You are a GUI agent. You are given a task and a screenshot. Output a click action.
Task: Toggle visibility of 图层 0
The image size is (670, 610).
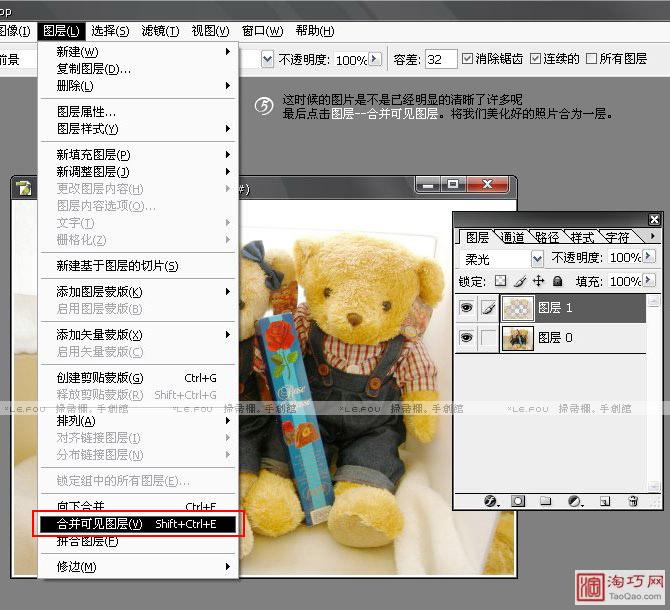pyautogui.click(x=466, y=339)
